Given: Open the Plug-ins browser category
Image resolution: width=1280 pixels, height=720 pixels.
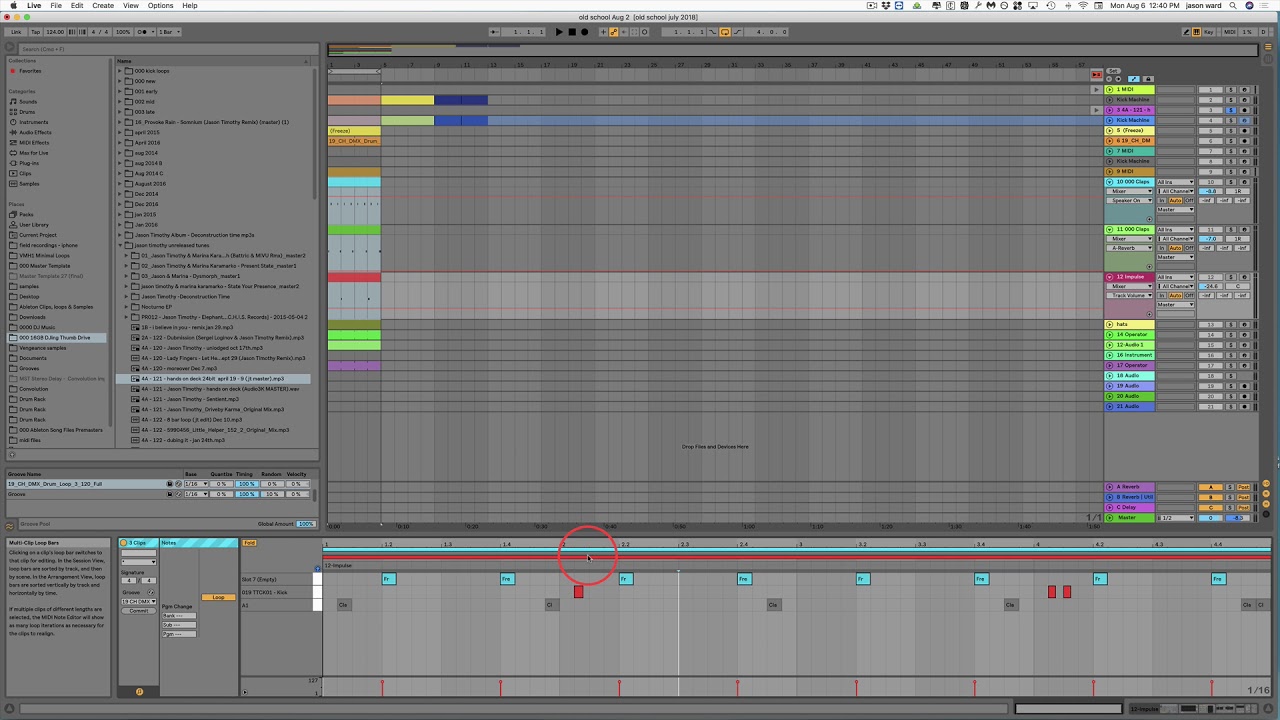Looking at the screenshot, I should pos(29,163).
